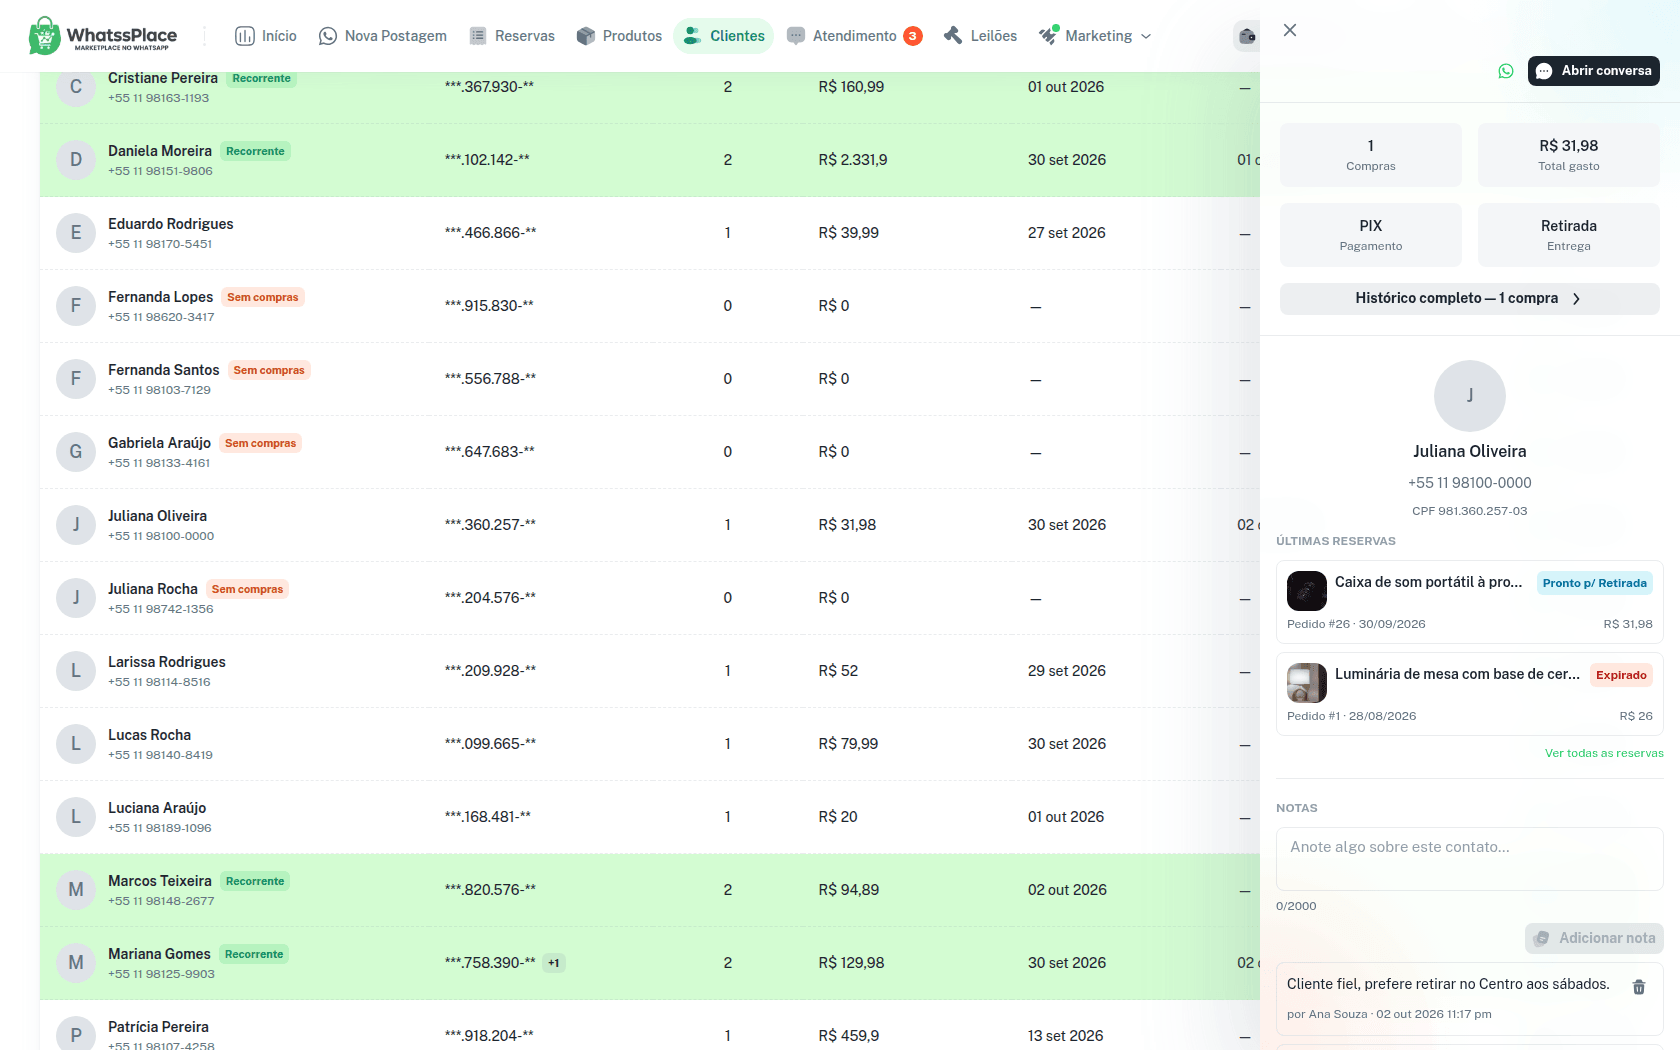The height and width of the screenshot is (1050, 1680).
Task: Click the green WhatsApp icon beside Abrir conversa
Action: pos(1506,71)
